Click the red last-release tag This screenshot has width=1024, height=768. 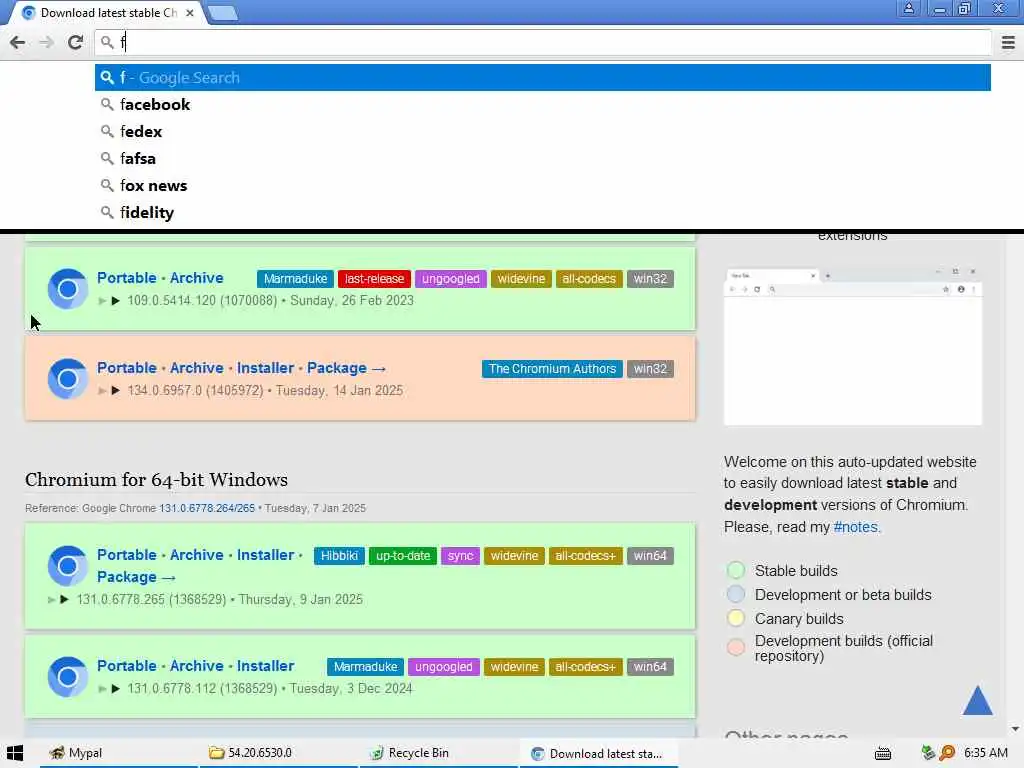coord(374,279)
